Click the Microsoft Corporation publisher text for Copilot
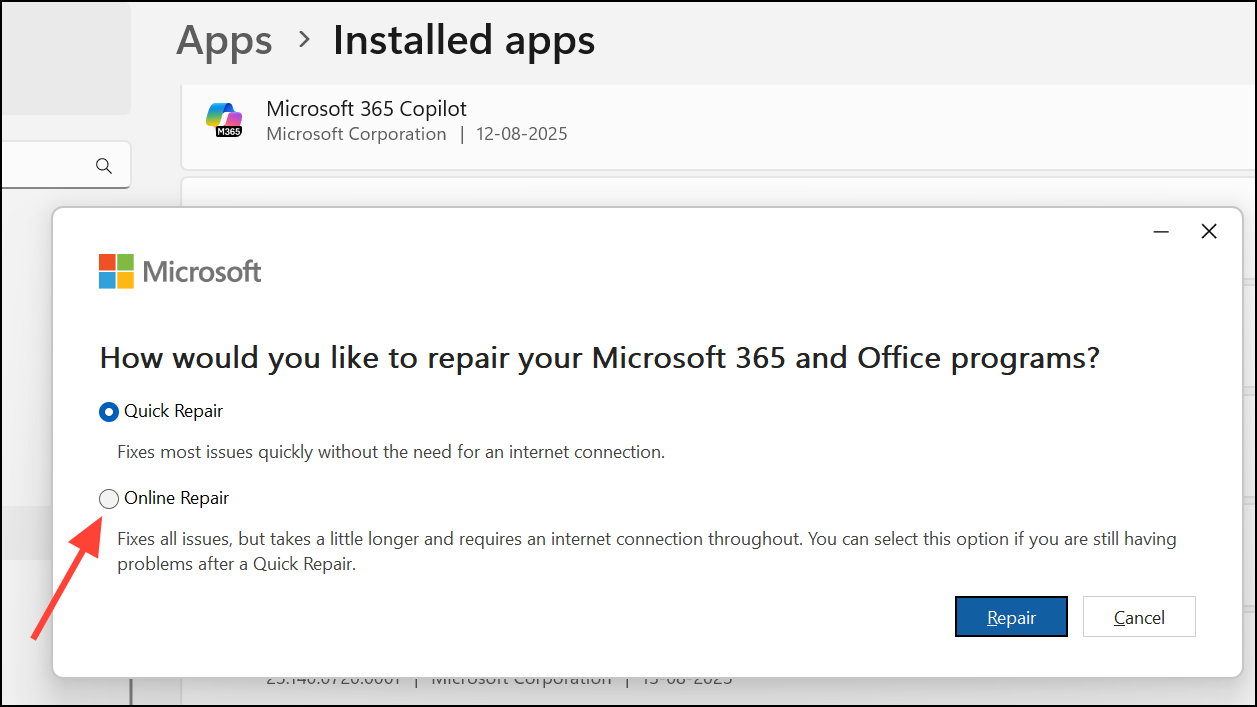Image resolution: width=1257 pixels, height=707 pixels. click(x=356, y=134)
